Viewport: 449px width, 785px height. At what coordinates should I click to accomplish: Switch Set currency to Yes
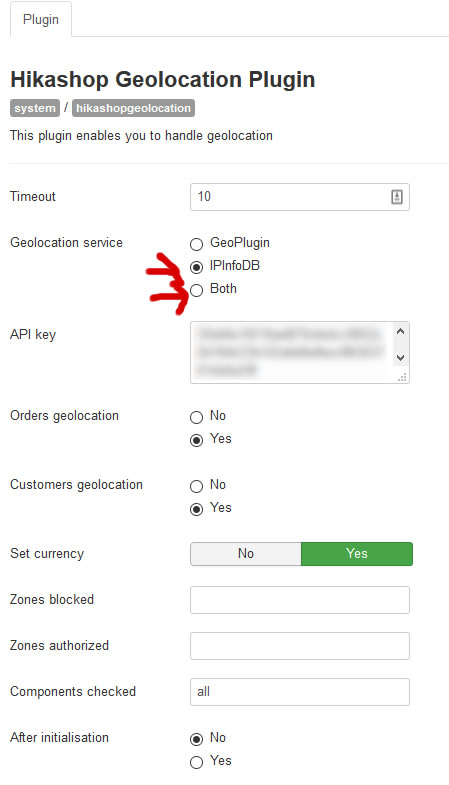click(357, 554)
